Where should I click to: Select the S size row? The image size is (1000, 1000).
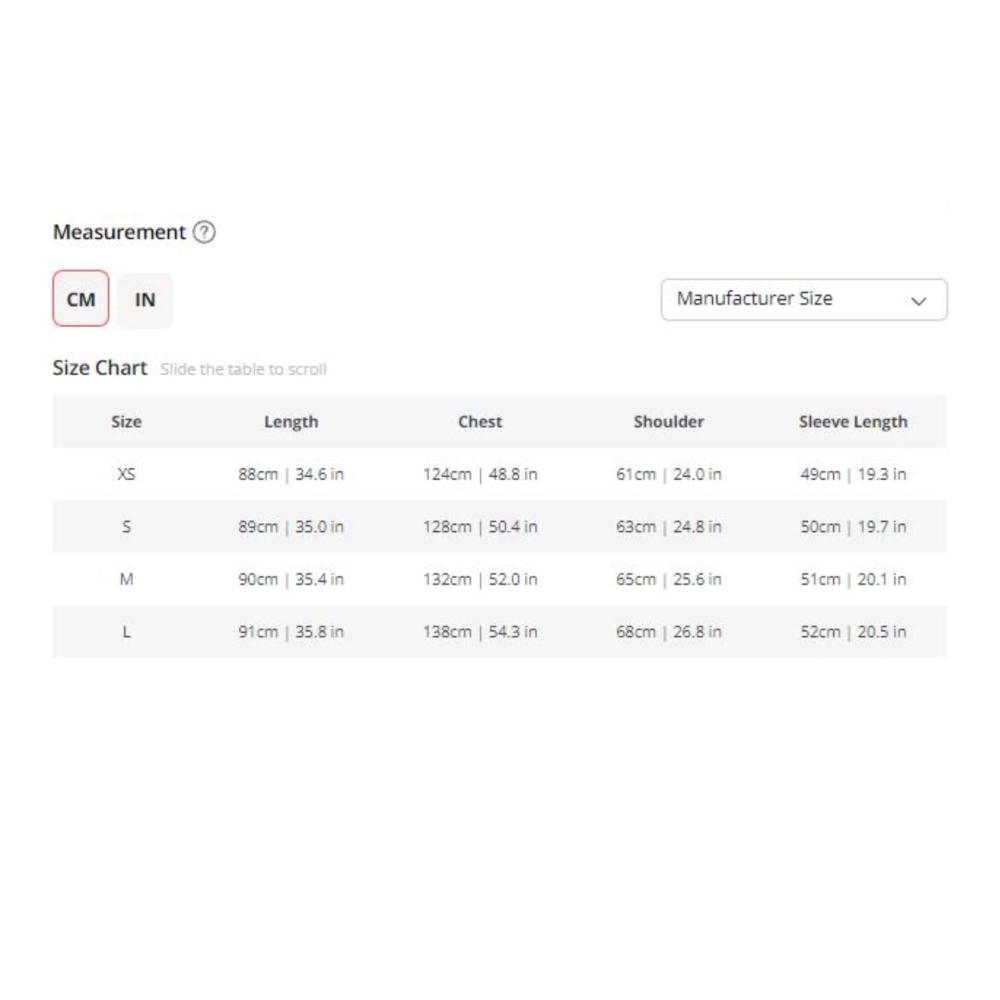(126, 526)
